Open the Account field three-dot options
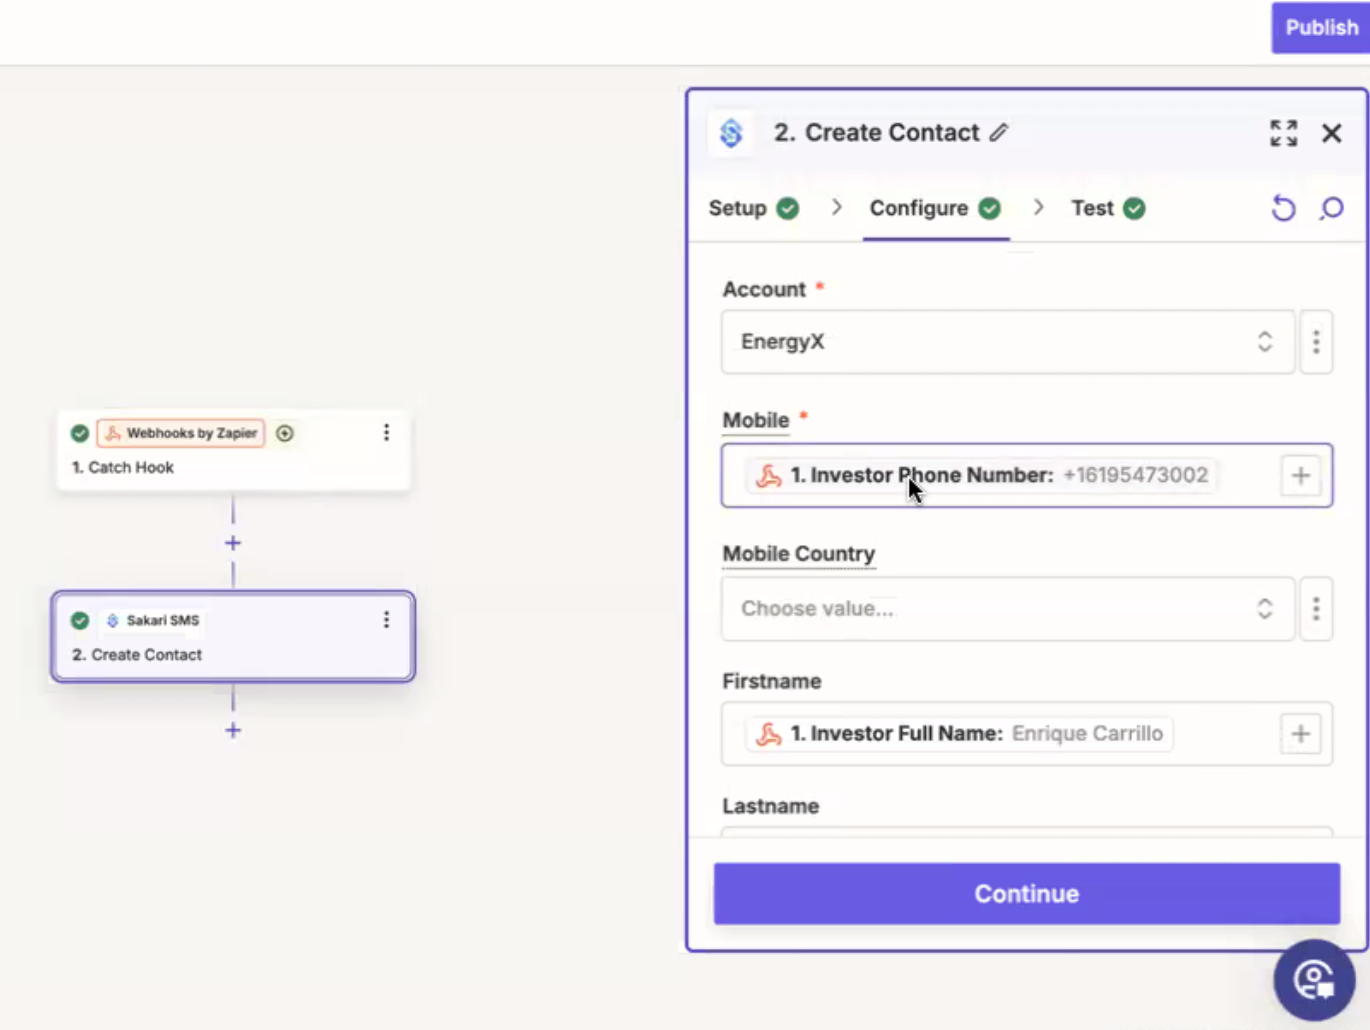This screenshot has width=1370, height=1030. (1316, 342)
